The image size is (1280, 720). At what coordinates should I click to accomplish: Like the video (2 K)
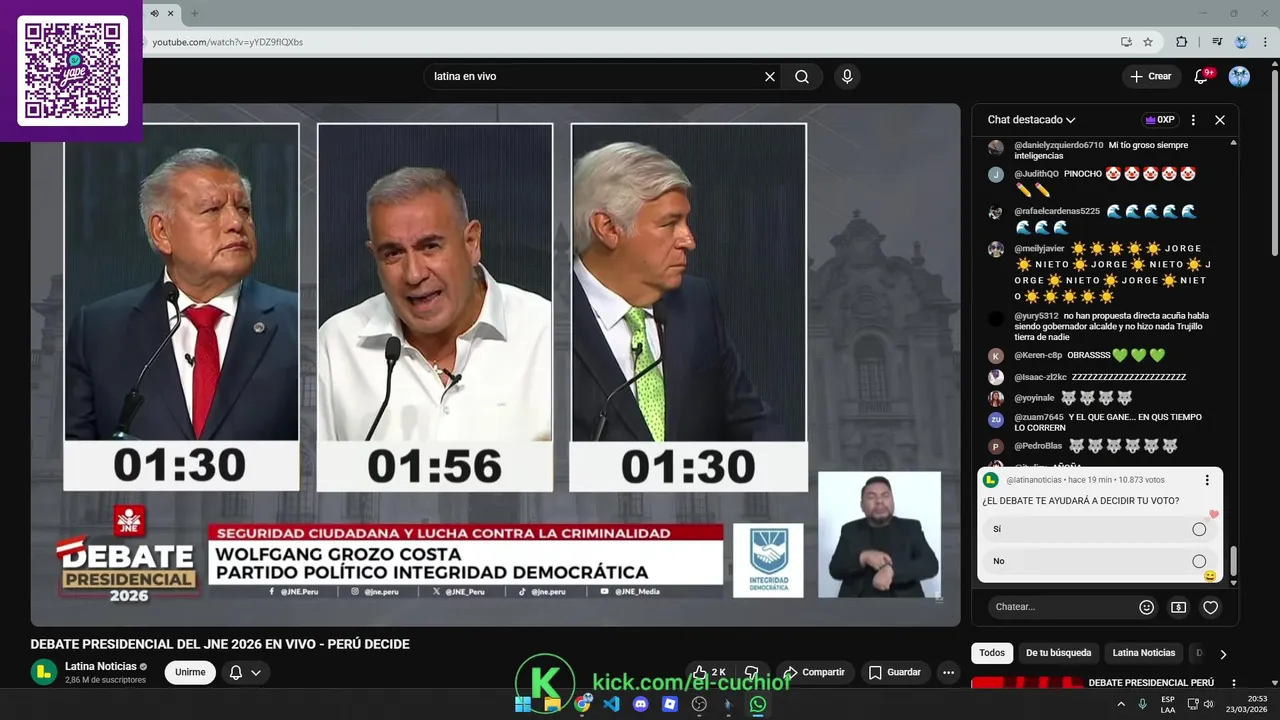[709, 673]
